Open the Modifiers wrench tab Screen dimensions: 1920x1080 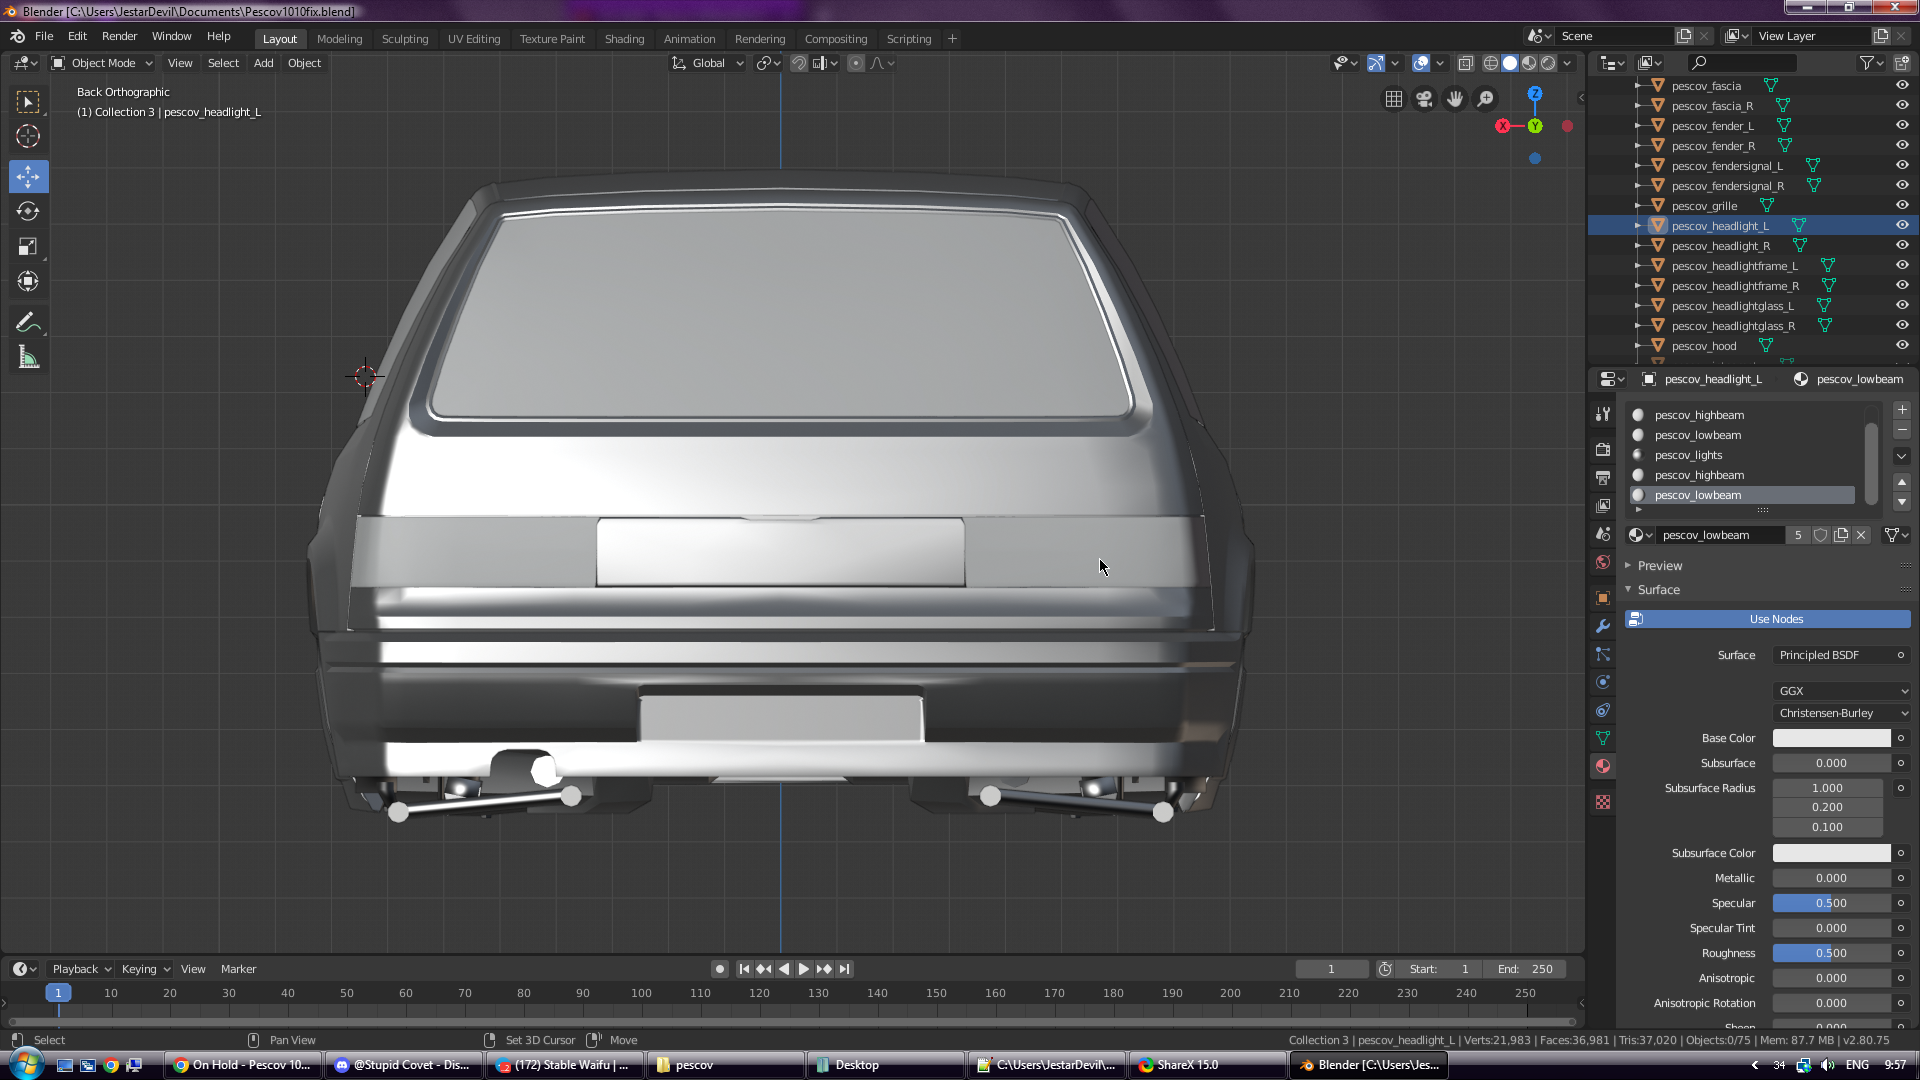pyautogui.click(x=1603, y=626)
